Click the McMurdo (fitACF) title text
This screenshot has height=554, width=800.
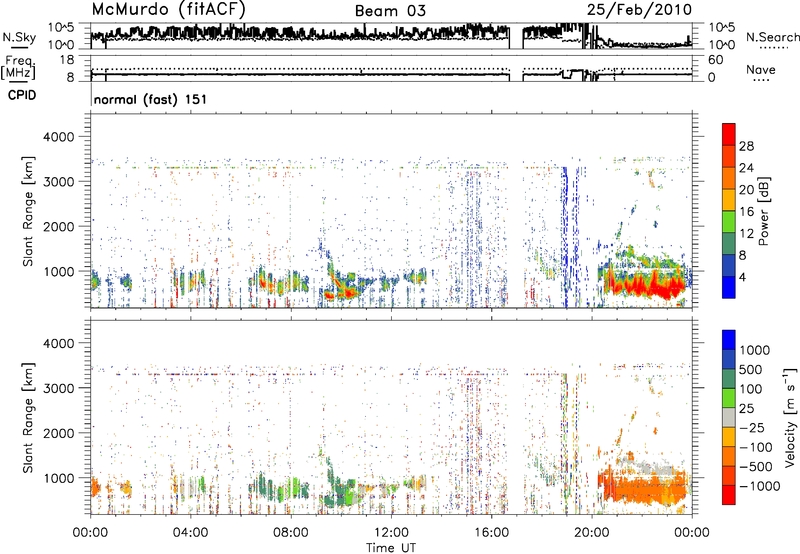168,10
